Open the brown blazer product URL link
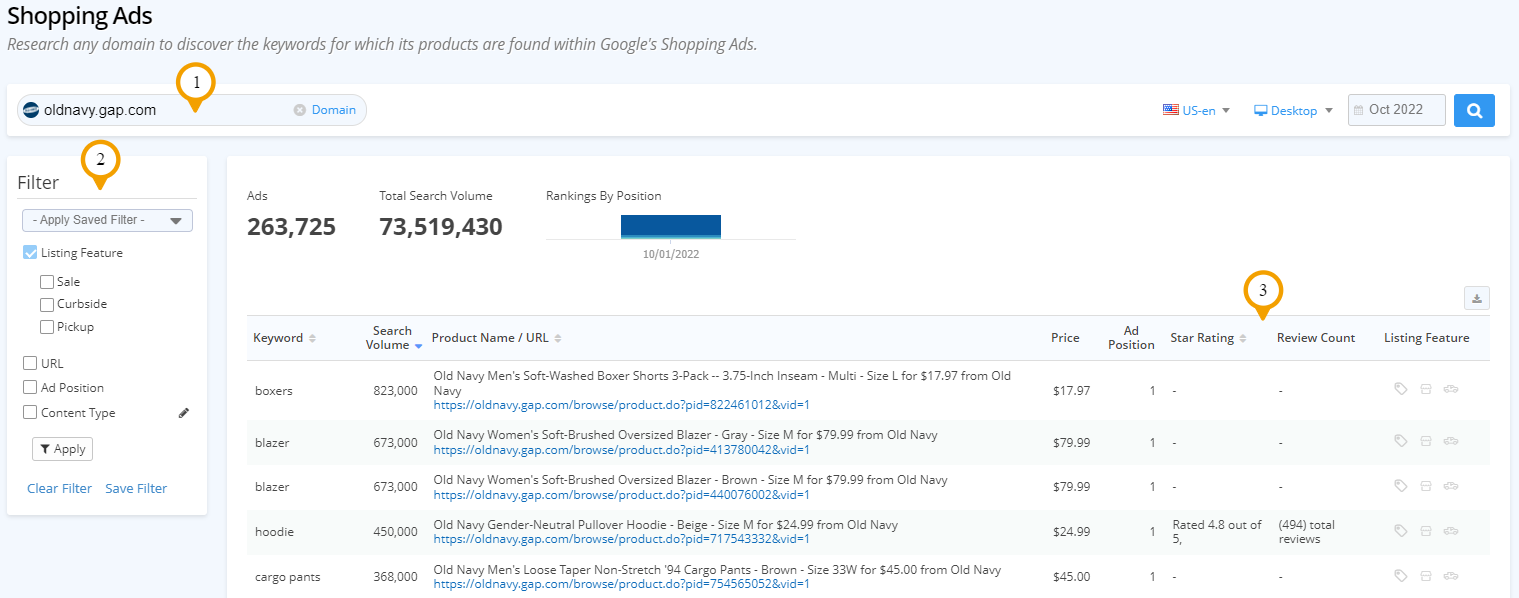 point(621,494)
